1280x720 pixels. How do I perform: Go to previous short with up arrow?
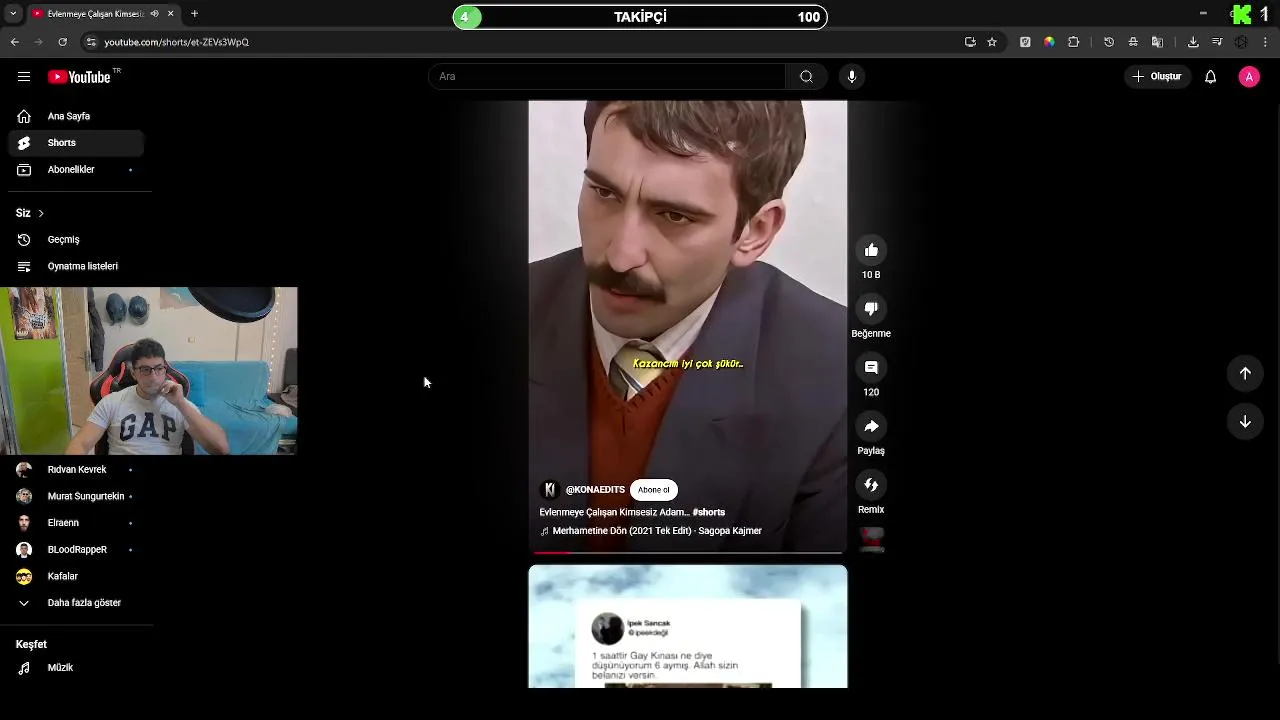click(1245, 373)
